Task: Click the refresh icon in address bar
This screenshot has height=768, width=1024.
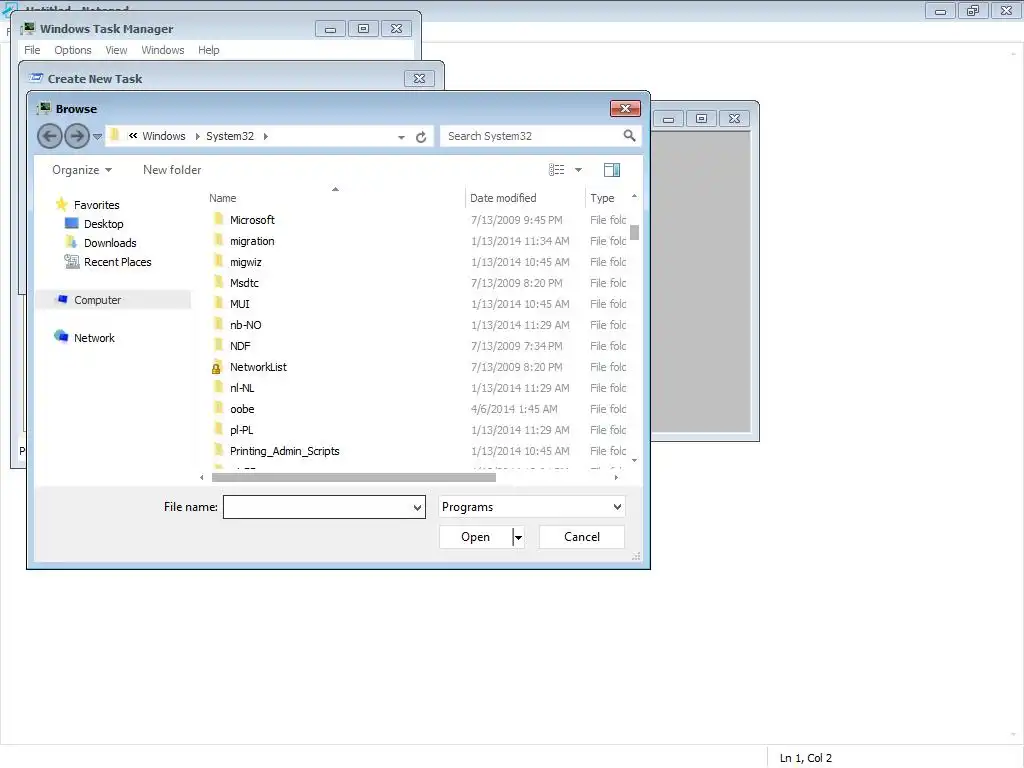Action: [421, 136]
